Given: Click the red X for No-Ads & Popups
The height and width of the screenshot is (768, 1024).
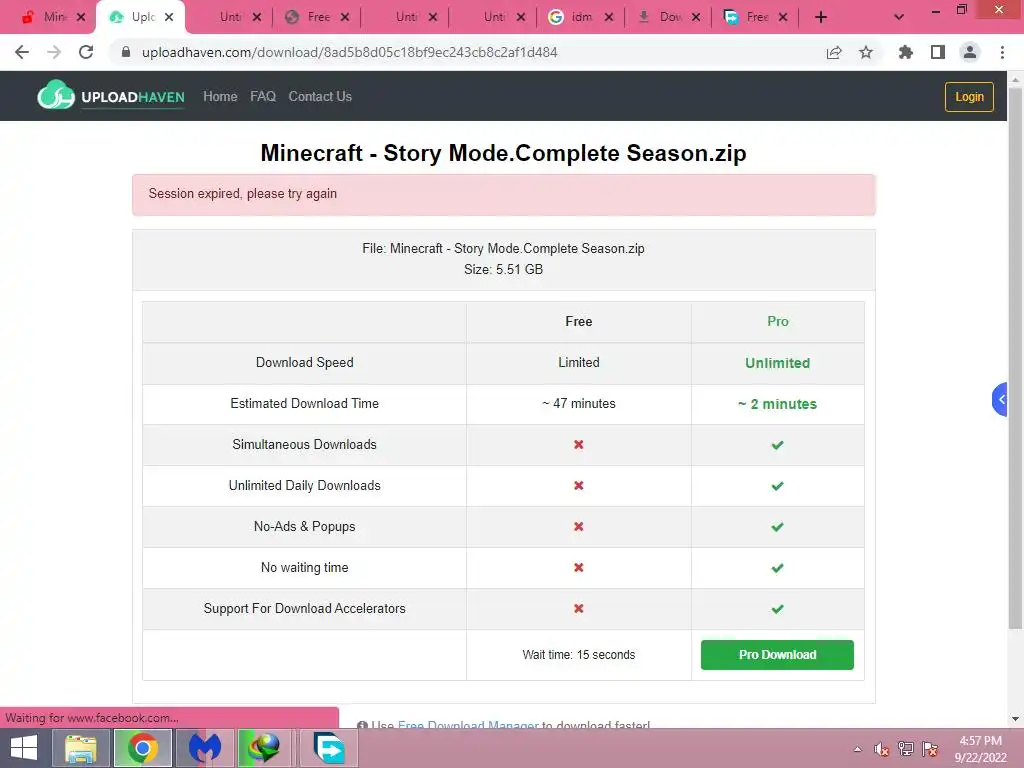Looking at the screenshot, I should [x=579, y=526].
